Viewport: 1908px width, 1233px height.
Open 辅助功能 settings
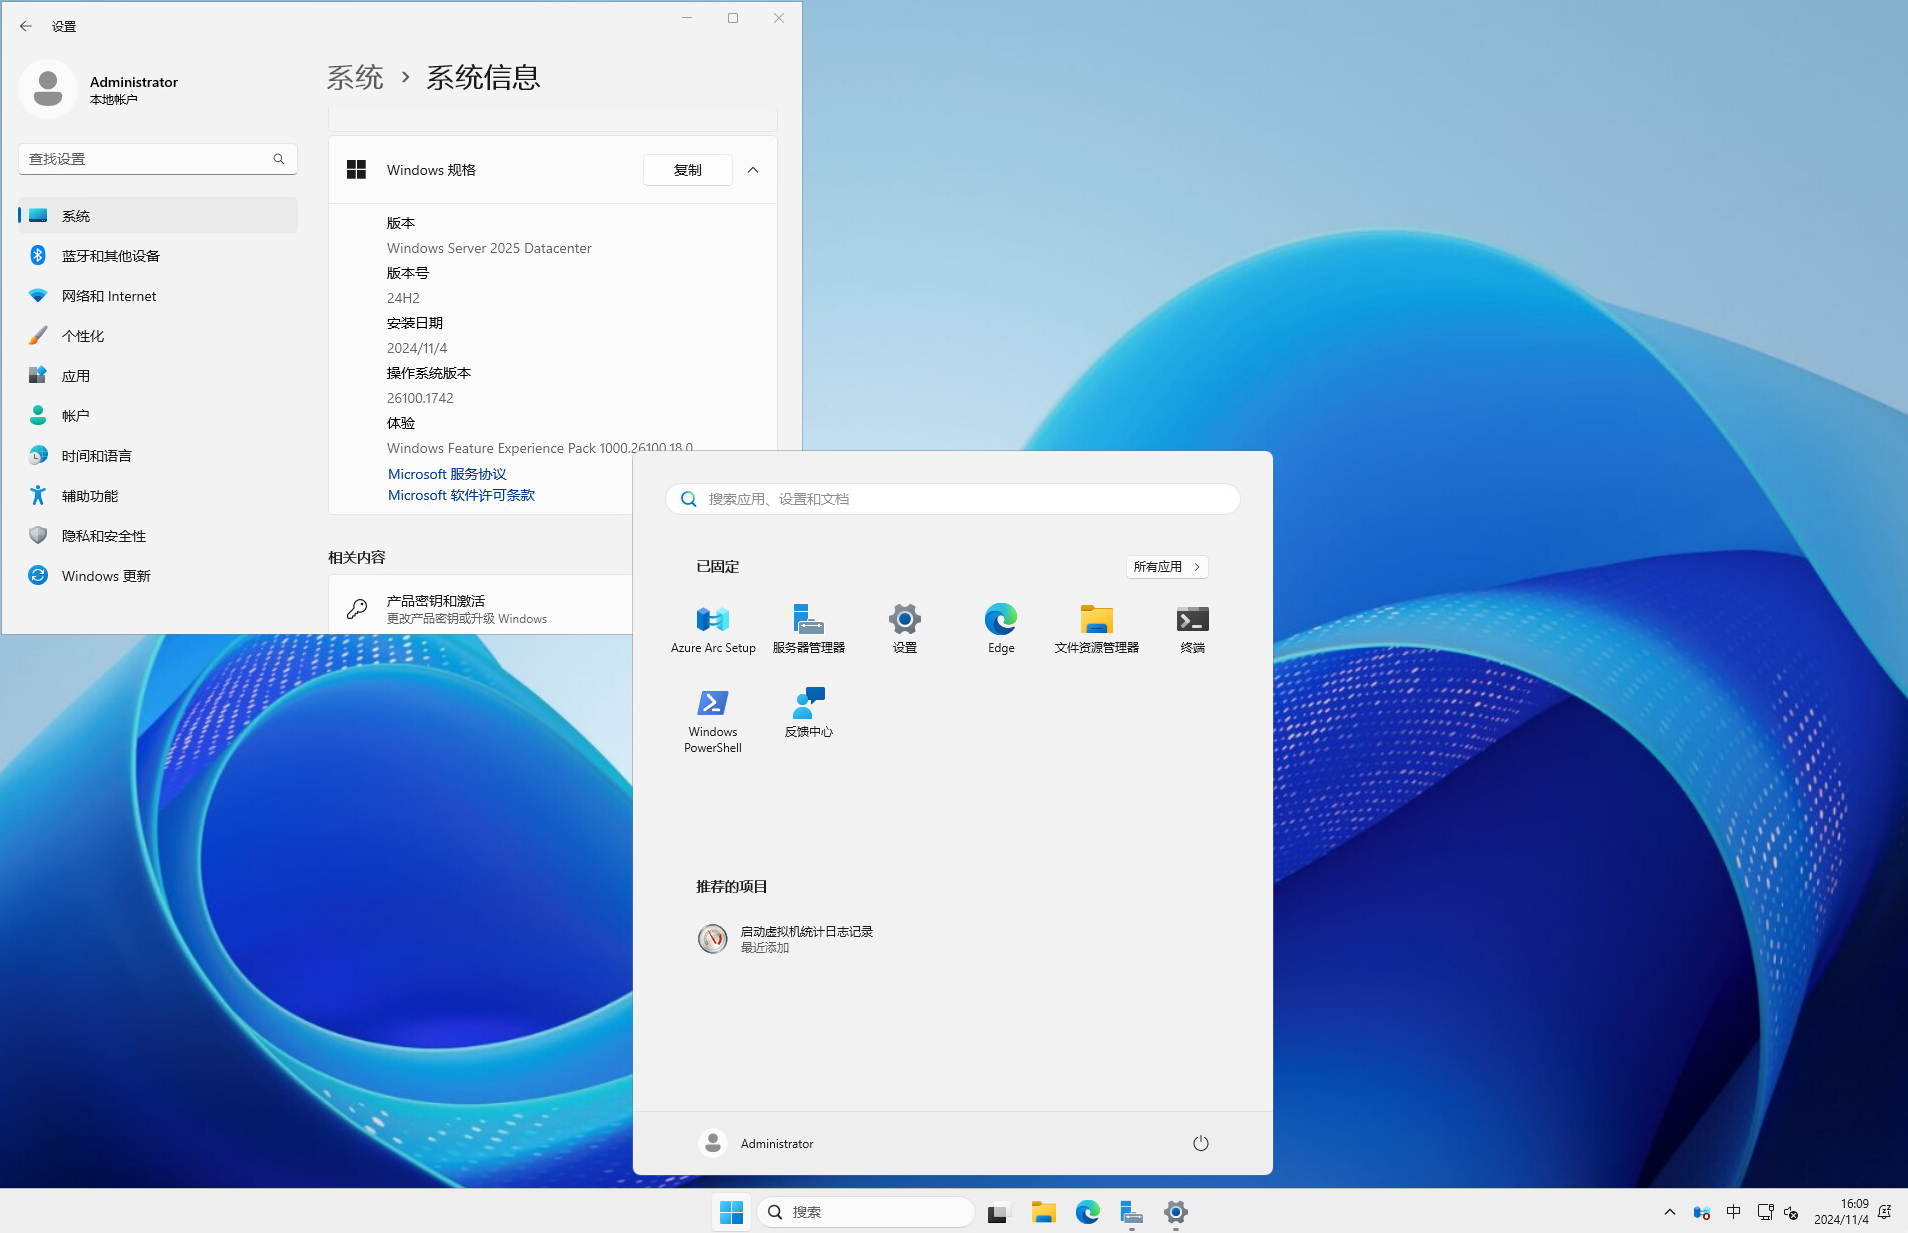click(157, 496)
